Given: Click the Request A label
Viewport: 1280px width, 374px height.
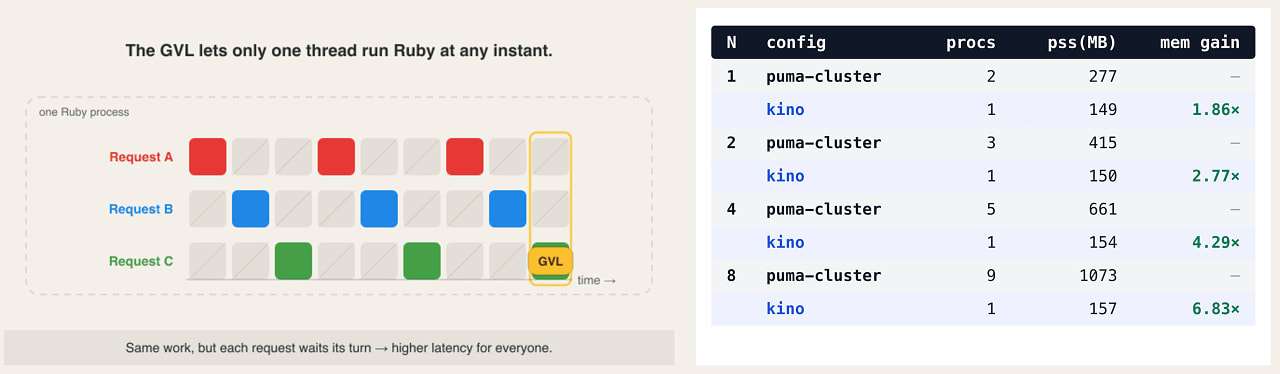Looking at the screenshot, I should tap(141, 157).
